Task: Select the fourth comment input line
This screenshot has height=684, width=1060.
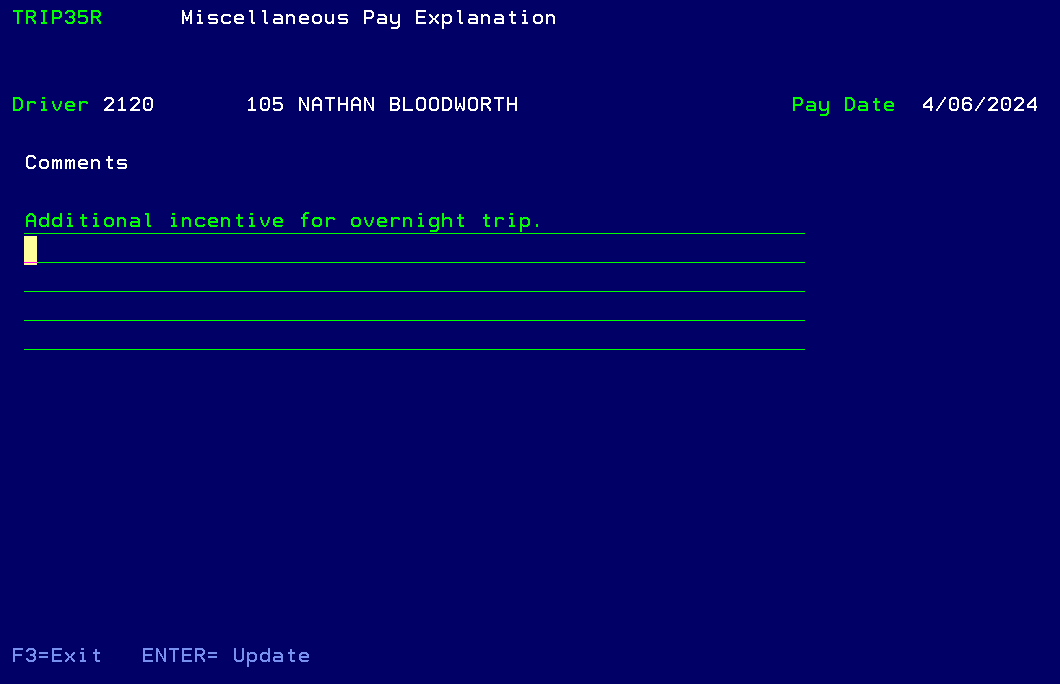Action: pos(414,308)
